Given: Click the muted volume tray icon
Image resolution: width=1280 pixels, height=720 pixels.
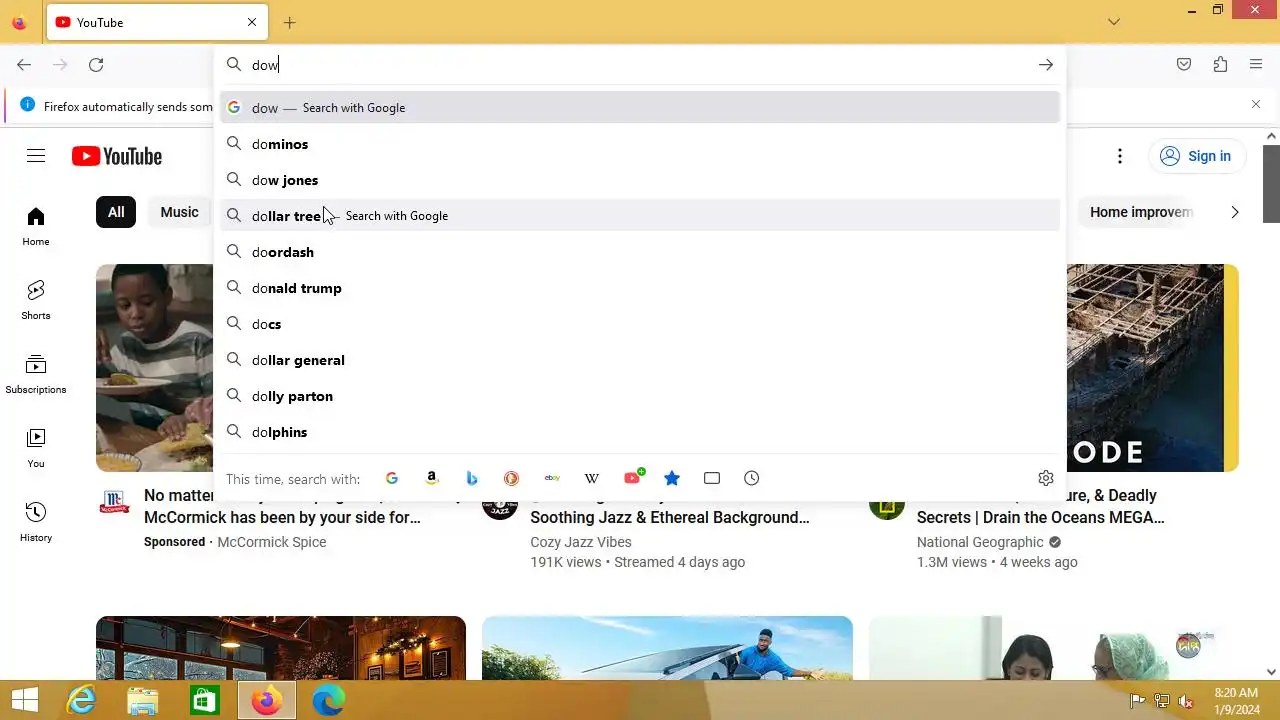Looking at the screenshot, I should coord(1186,701).
